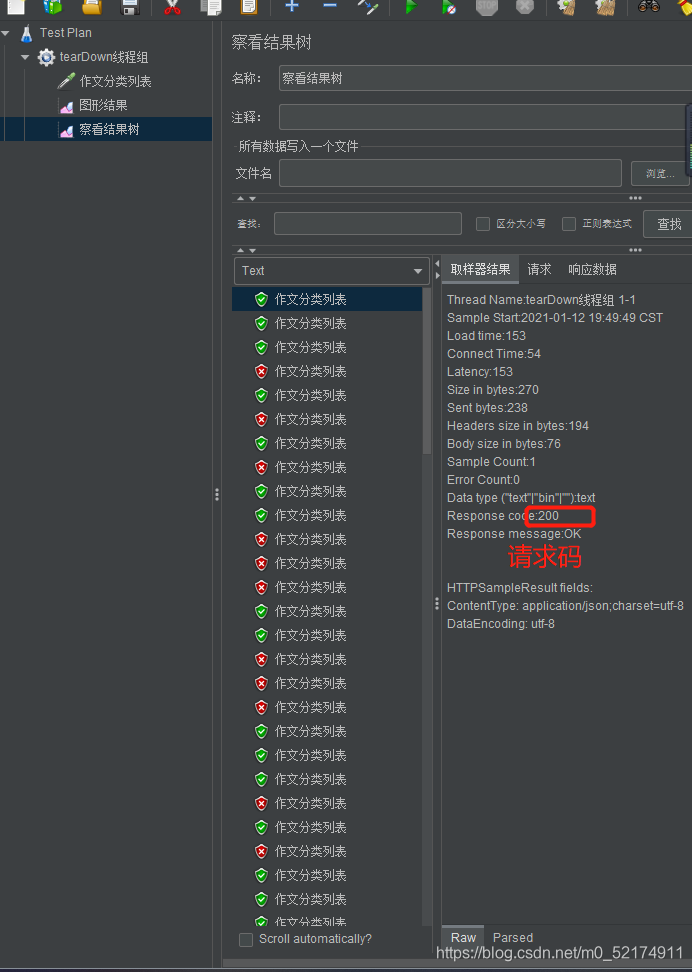Expand all with the blue plus icon

click(x=291, y=6)
